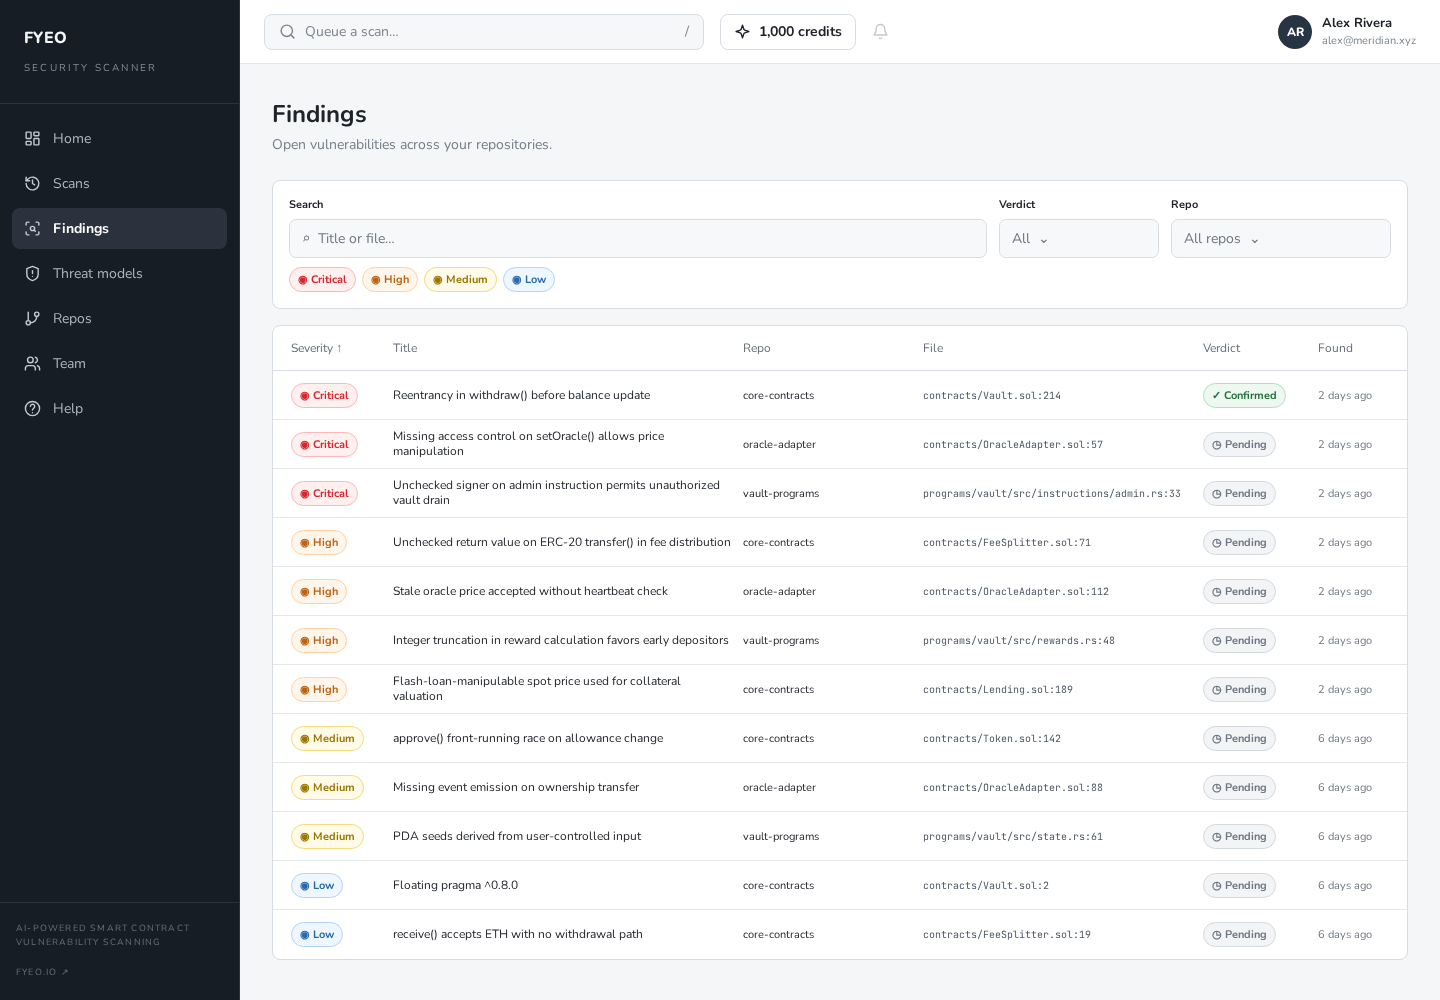
Task: Click the sparkle icon beside credits
Action: pos(742,32)
